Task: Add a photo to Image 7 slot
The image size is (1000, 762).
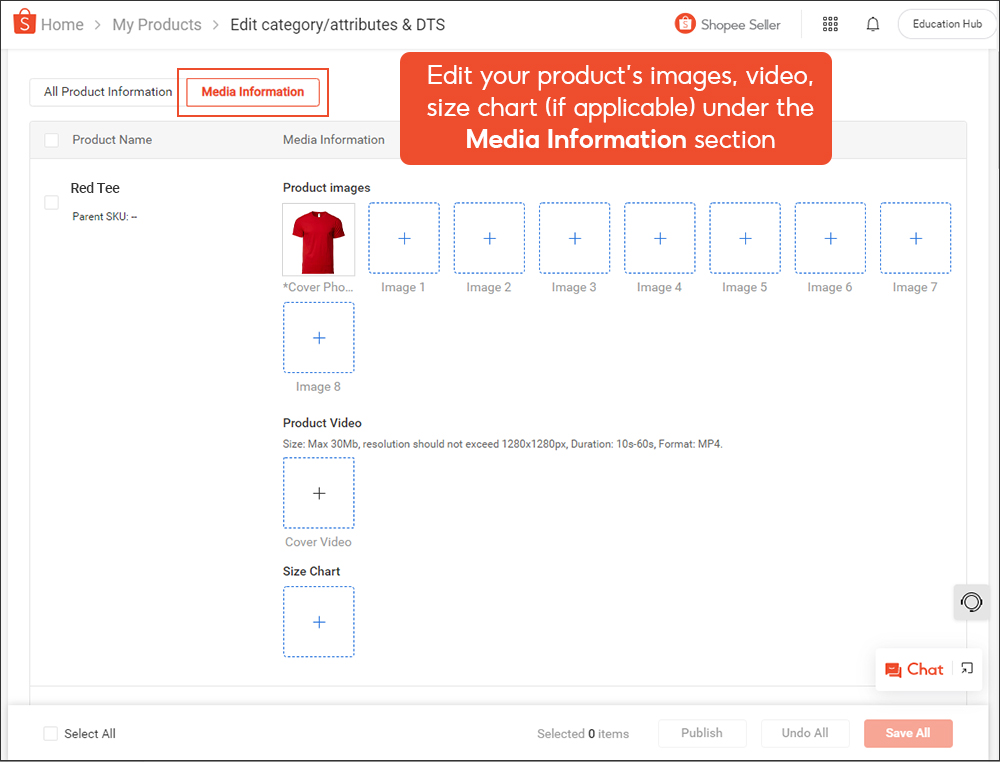Action: tap(915, 238)
